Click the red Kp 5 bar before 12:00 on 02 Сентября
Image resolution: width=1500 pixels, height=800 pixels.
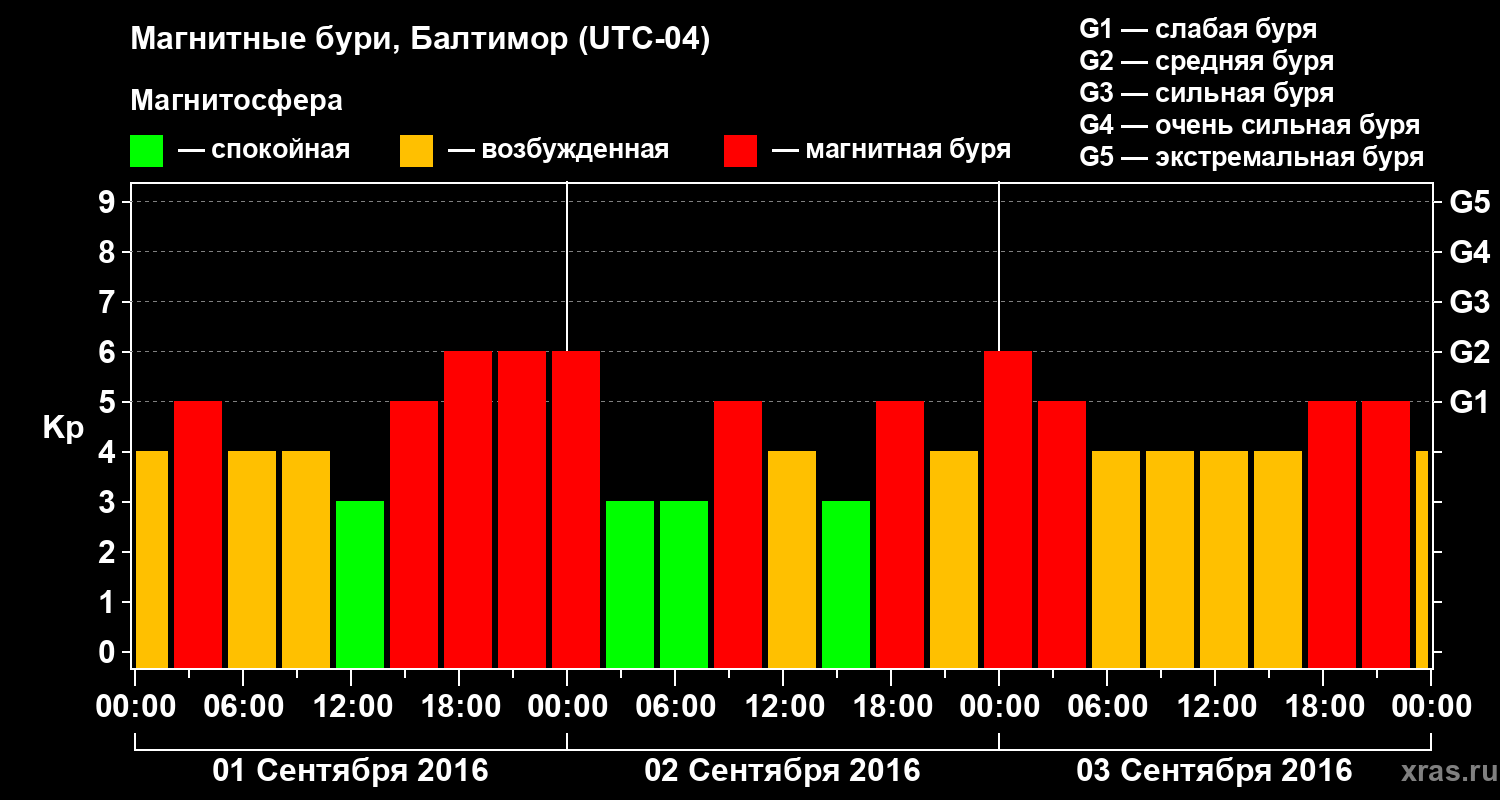pyautogui.click(x=738, y=534)
